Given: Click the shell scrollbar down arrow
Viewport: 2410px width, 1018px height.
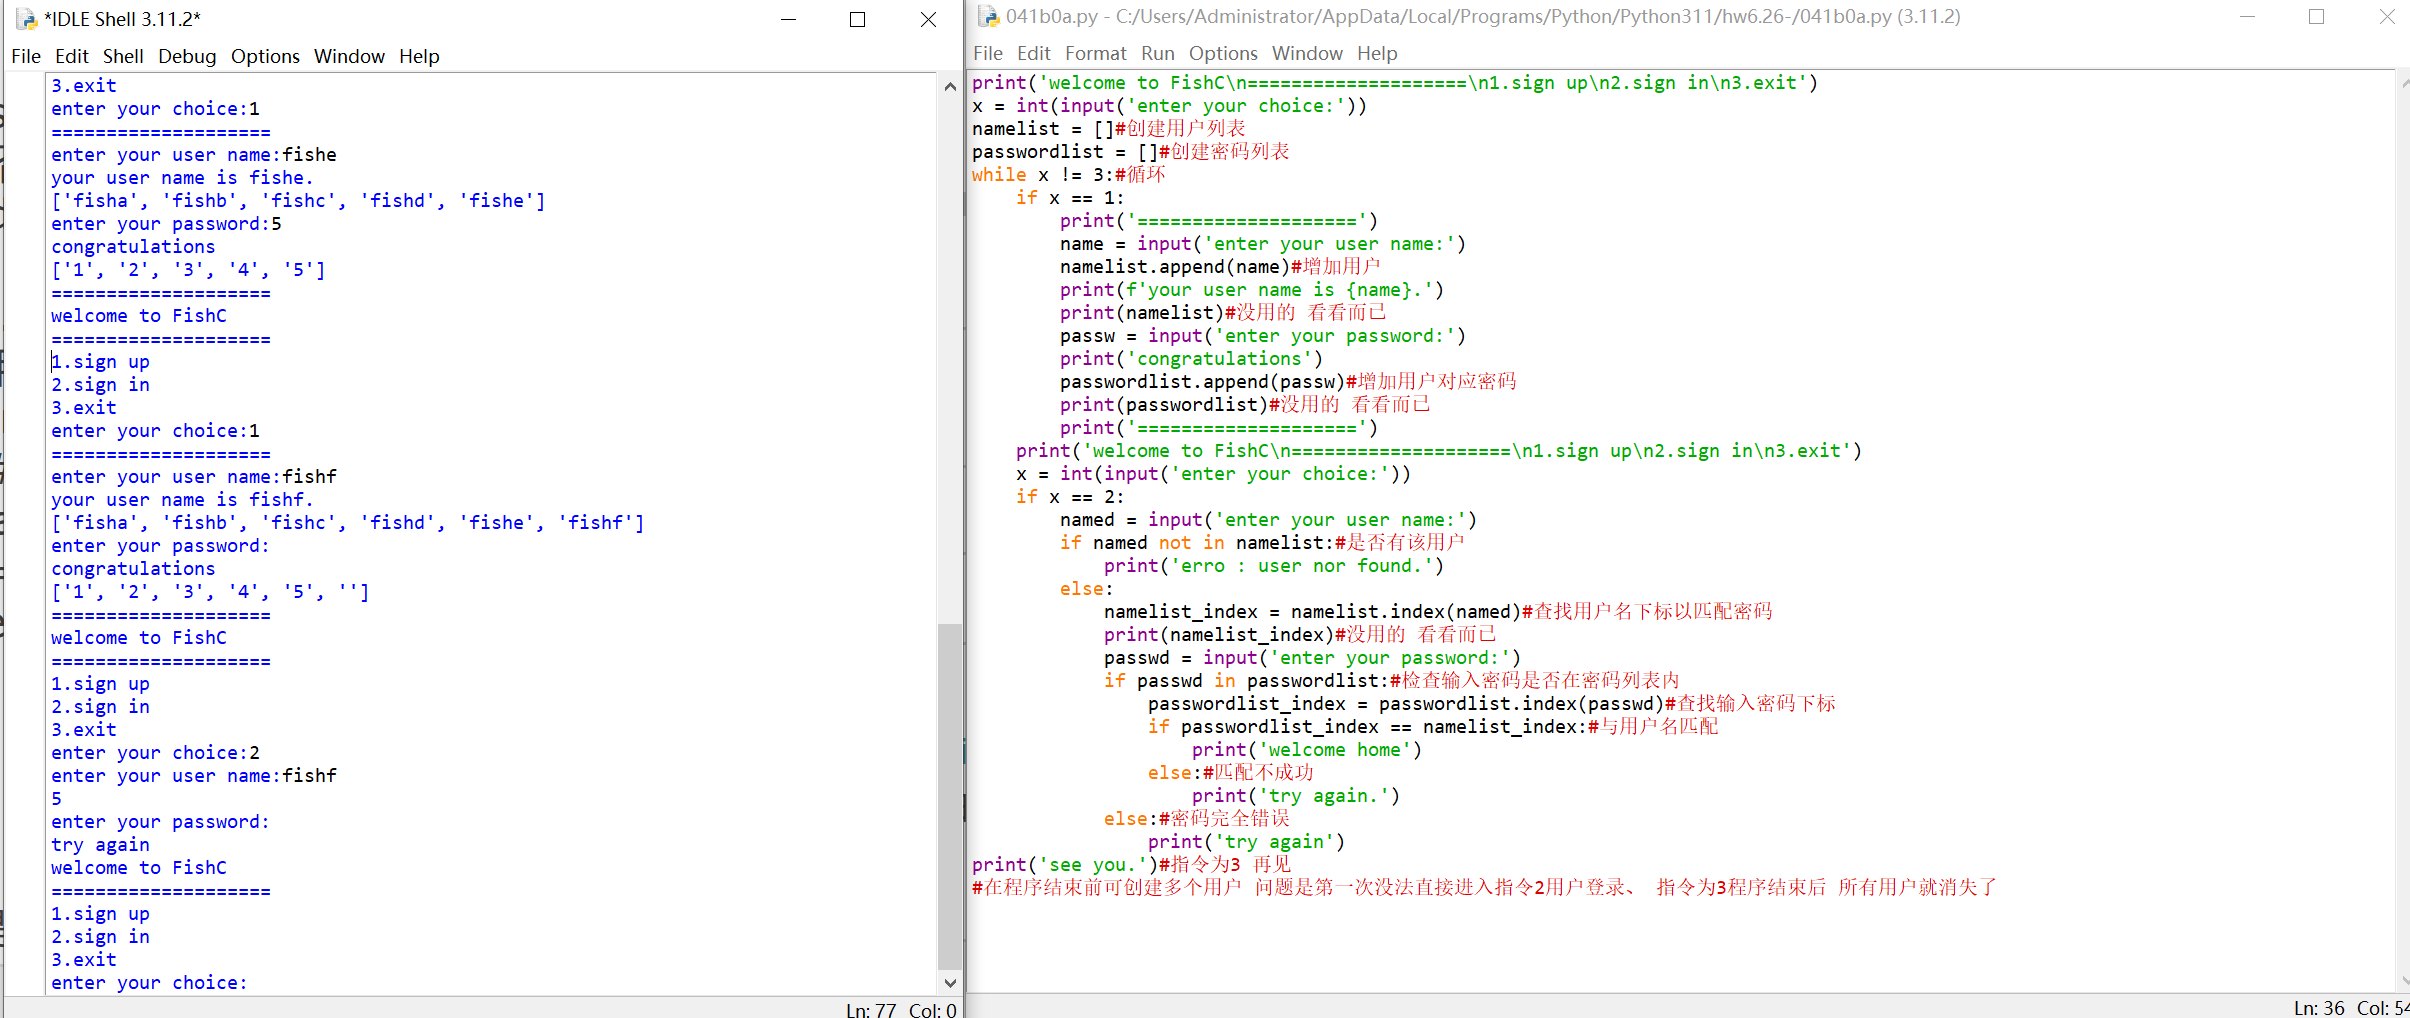Looking at the screenshot, I should point(950,983).
